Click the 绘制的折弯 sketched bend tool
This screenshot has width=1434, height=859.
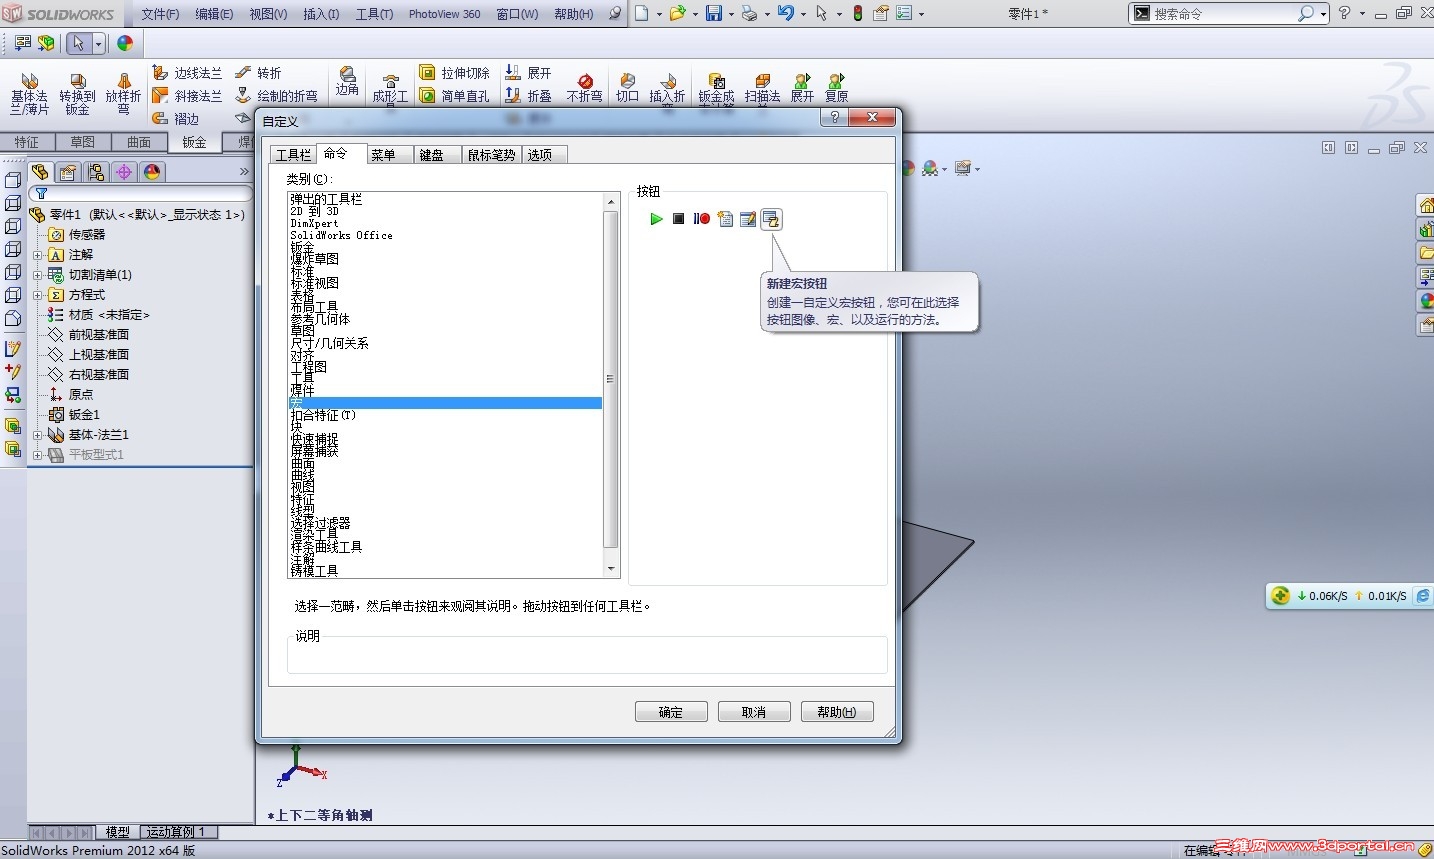(276, 96)
